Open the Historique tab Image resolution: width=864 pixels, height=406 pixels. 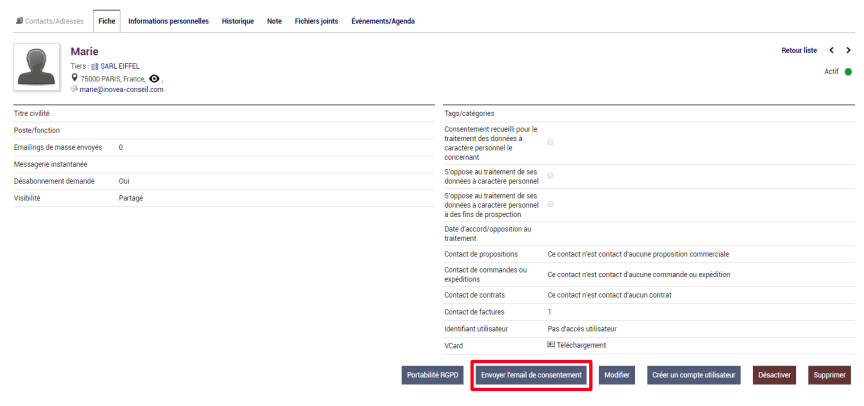(x=237, y=21)
